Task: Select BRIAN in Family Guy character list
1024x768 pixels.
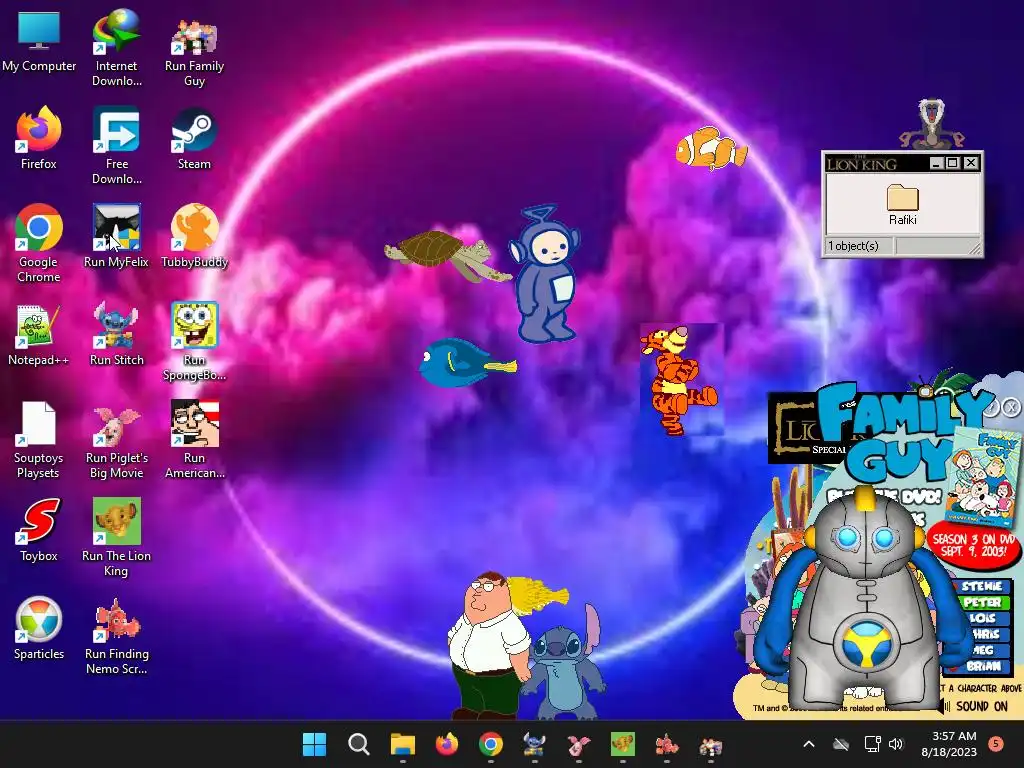Action: click(983, 666)
